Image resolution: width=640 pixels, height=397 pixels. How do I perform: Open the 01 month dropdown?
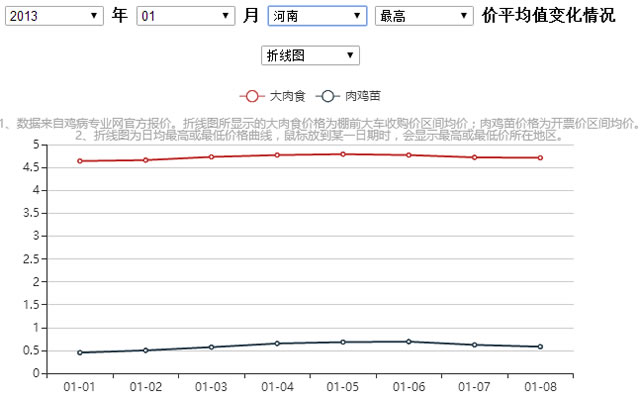click(186, 16)
